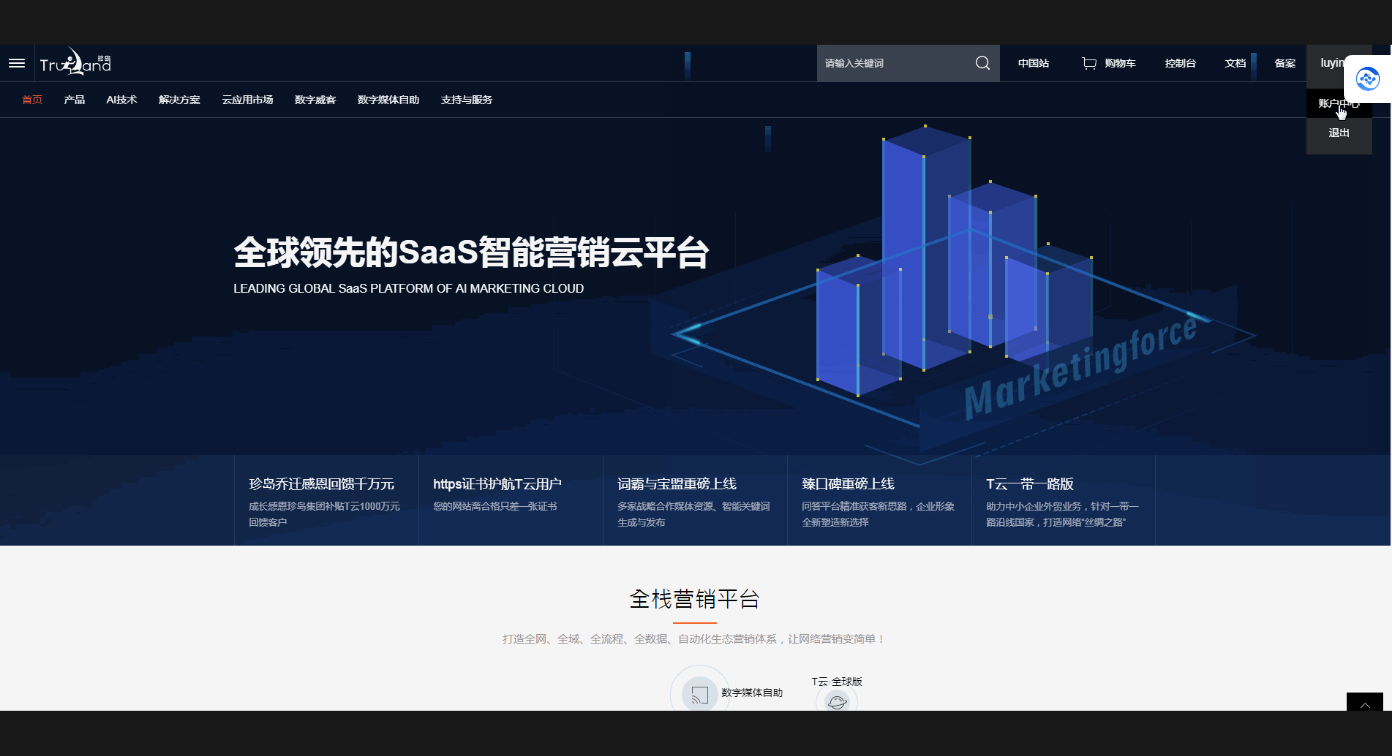The image size is (1392, 756).
Task: Click the back-to-top arrow button
Action: (x=1364, y=705)
